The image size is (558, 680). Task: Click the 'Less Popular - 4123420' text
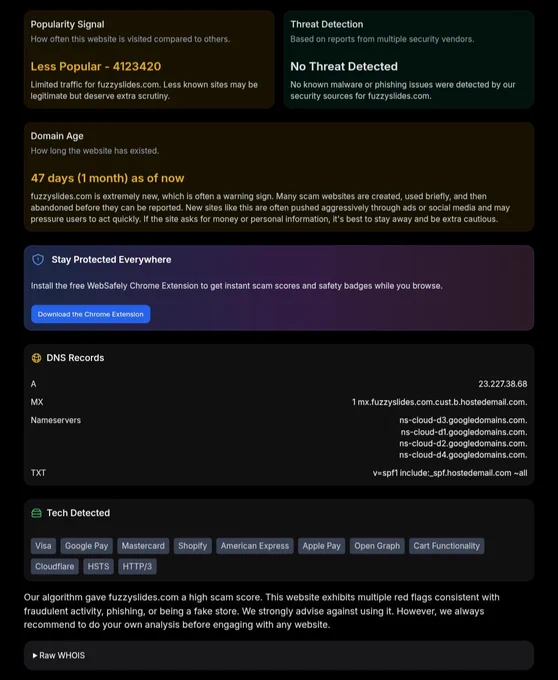[x=96, y=66]
